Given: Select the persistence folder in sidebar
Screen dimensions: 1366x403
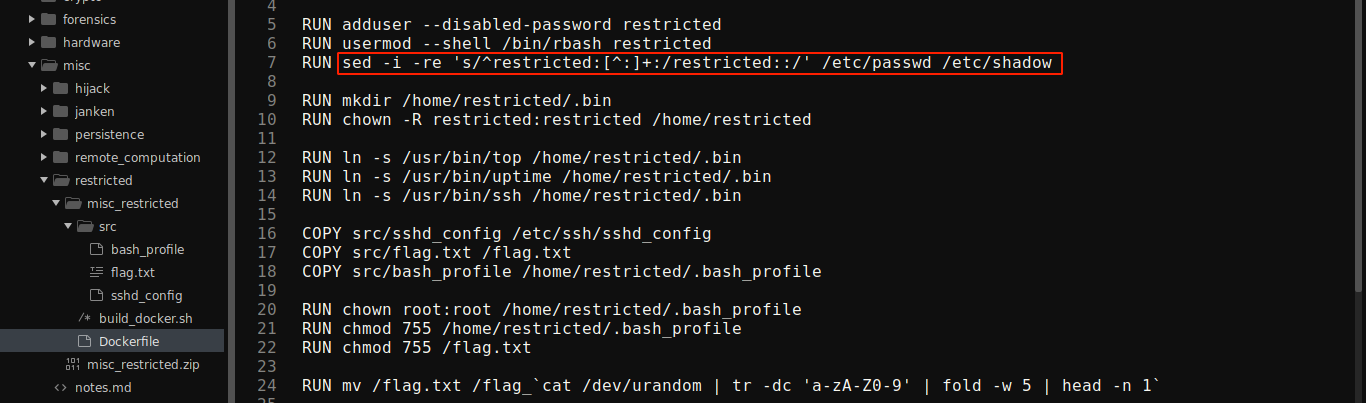Looking at the screenshot, I should pyautogui.click(x=109, y=134).
